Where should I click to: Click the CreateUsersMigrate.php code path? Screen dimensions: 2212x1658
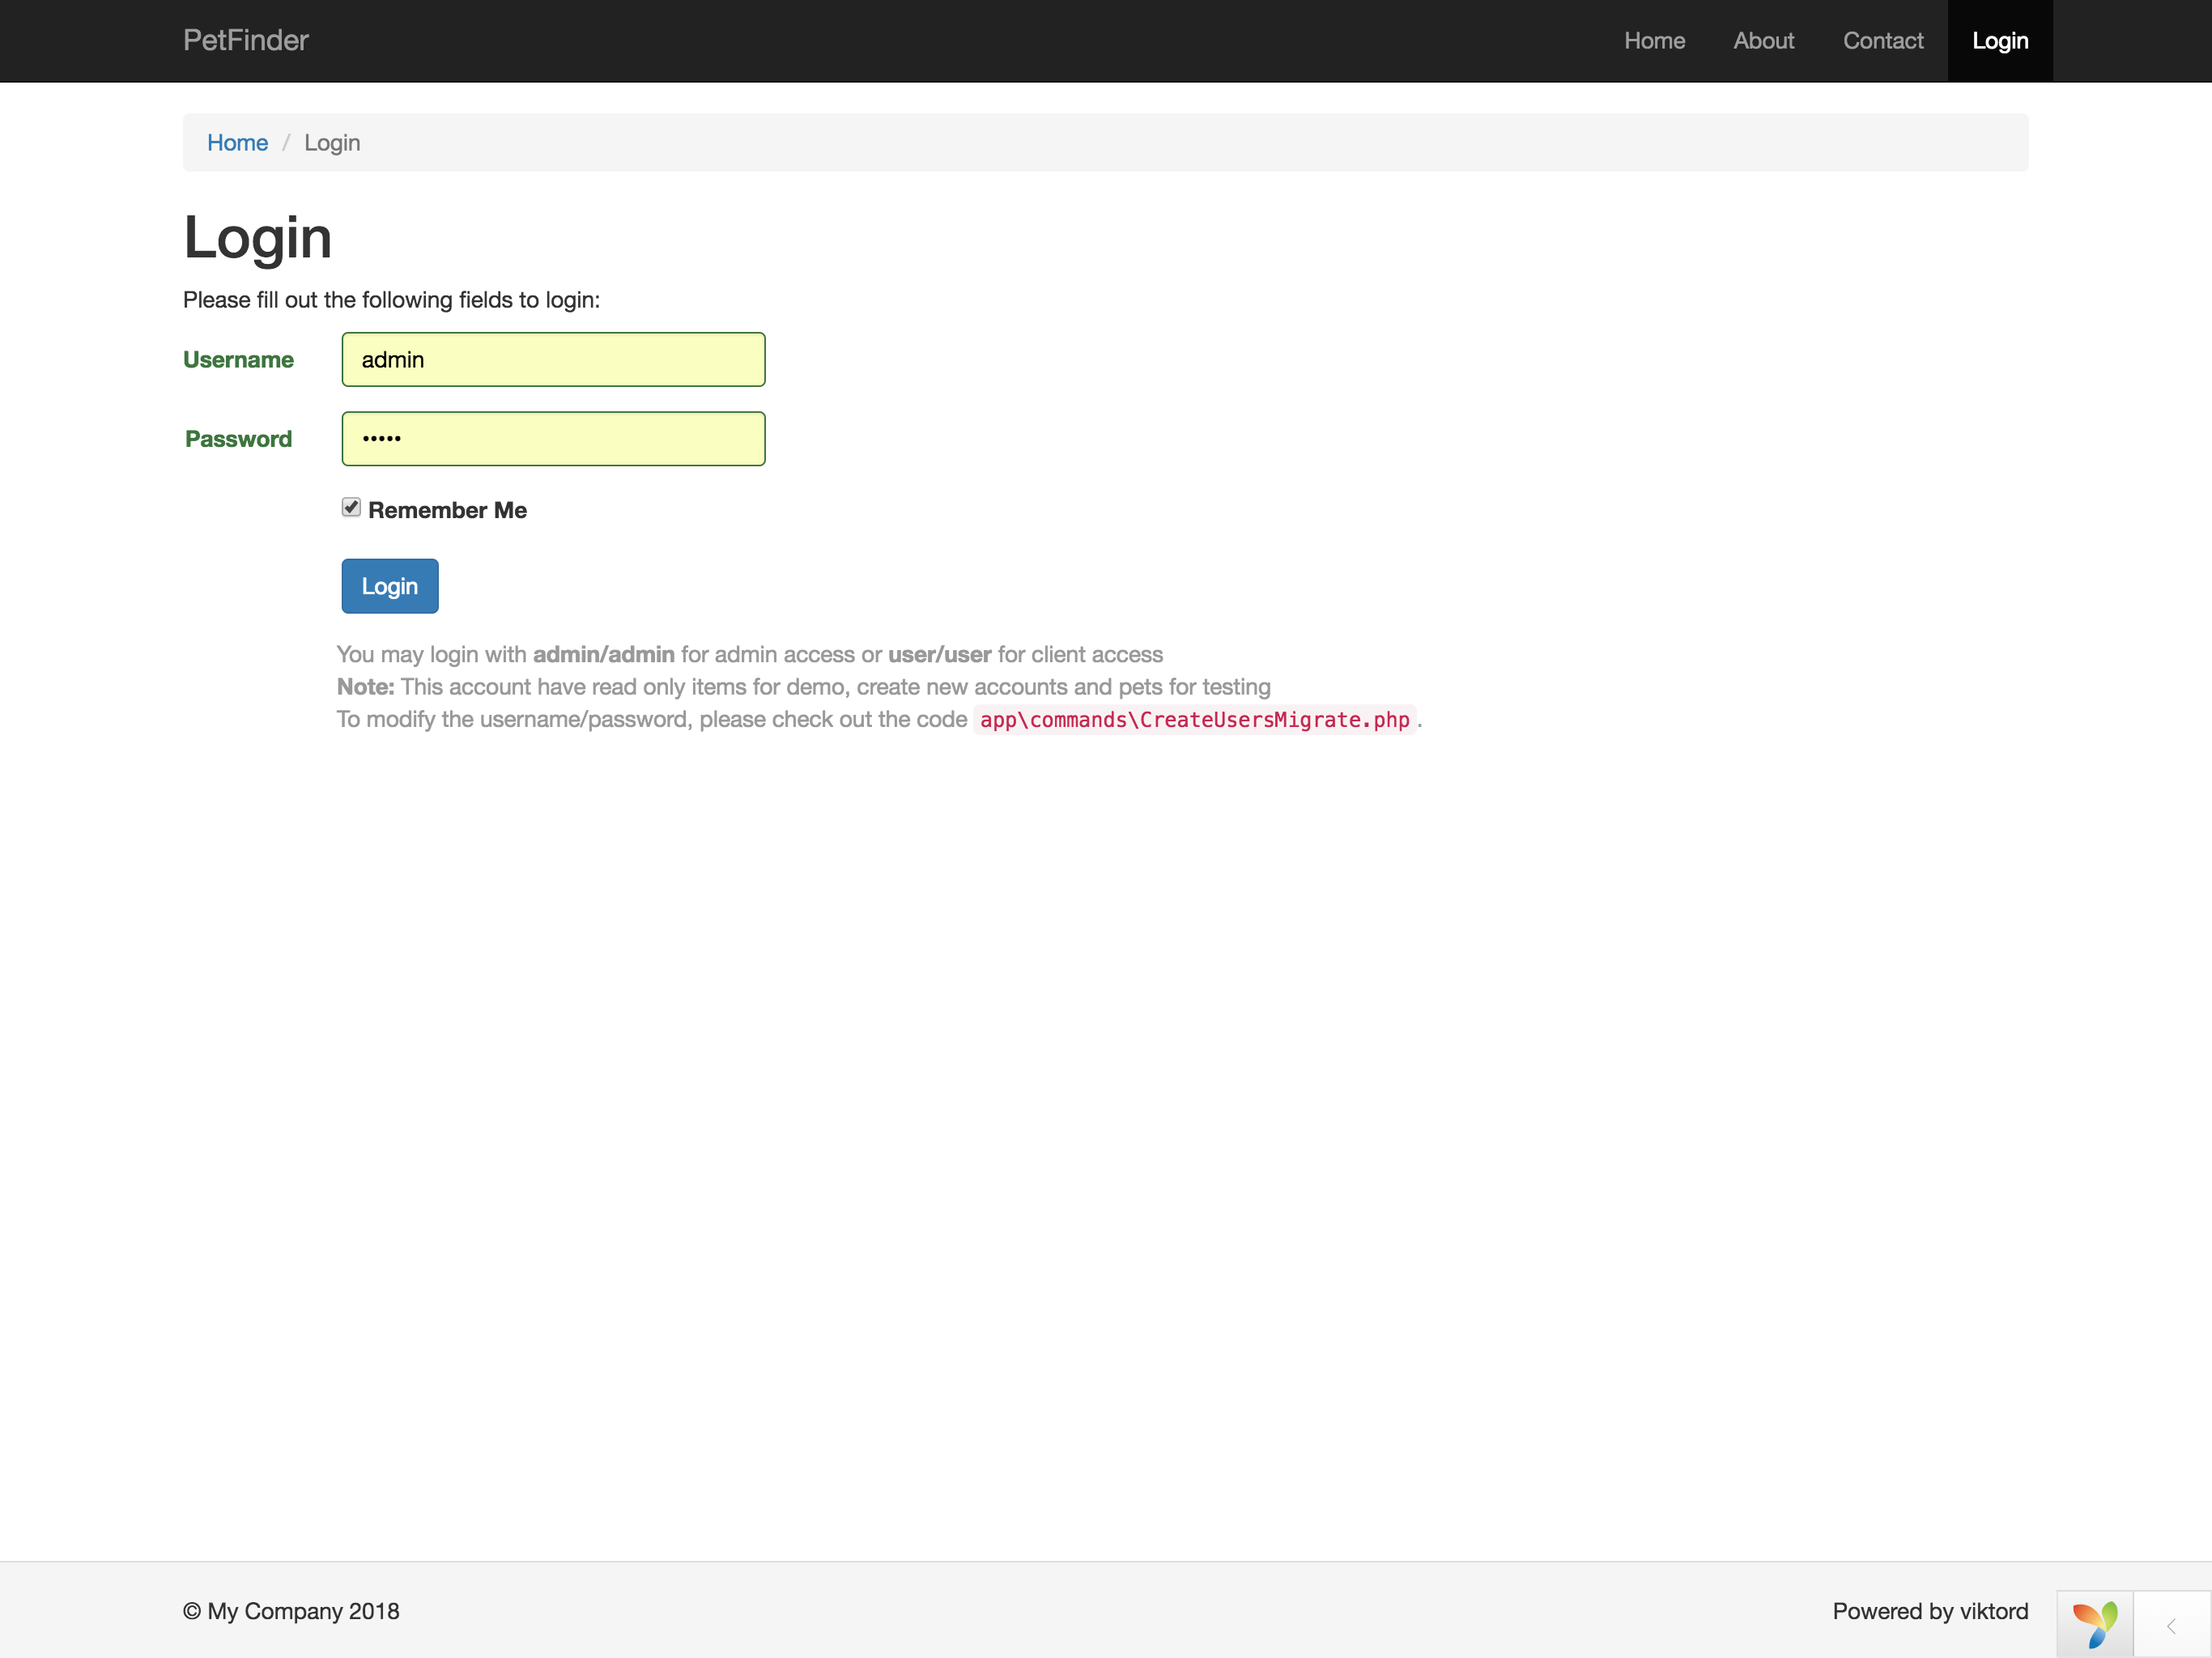coord(1194,720)
